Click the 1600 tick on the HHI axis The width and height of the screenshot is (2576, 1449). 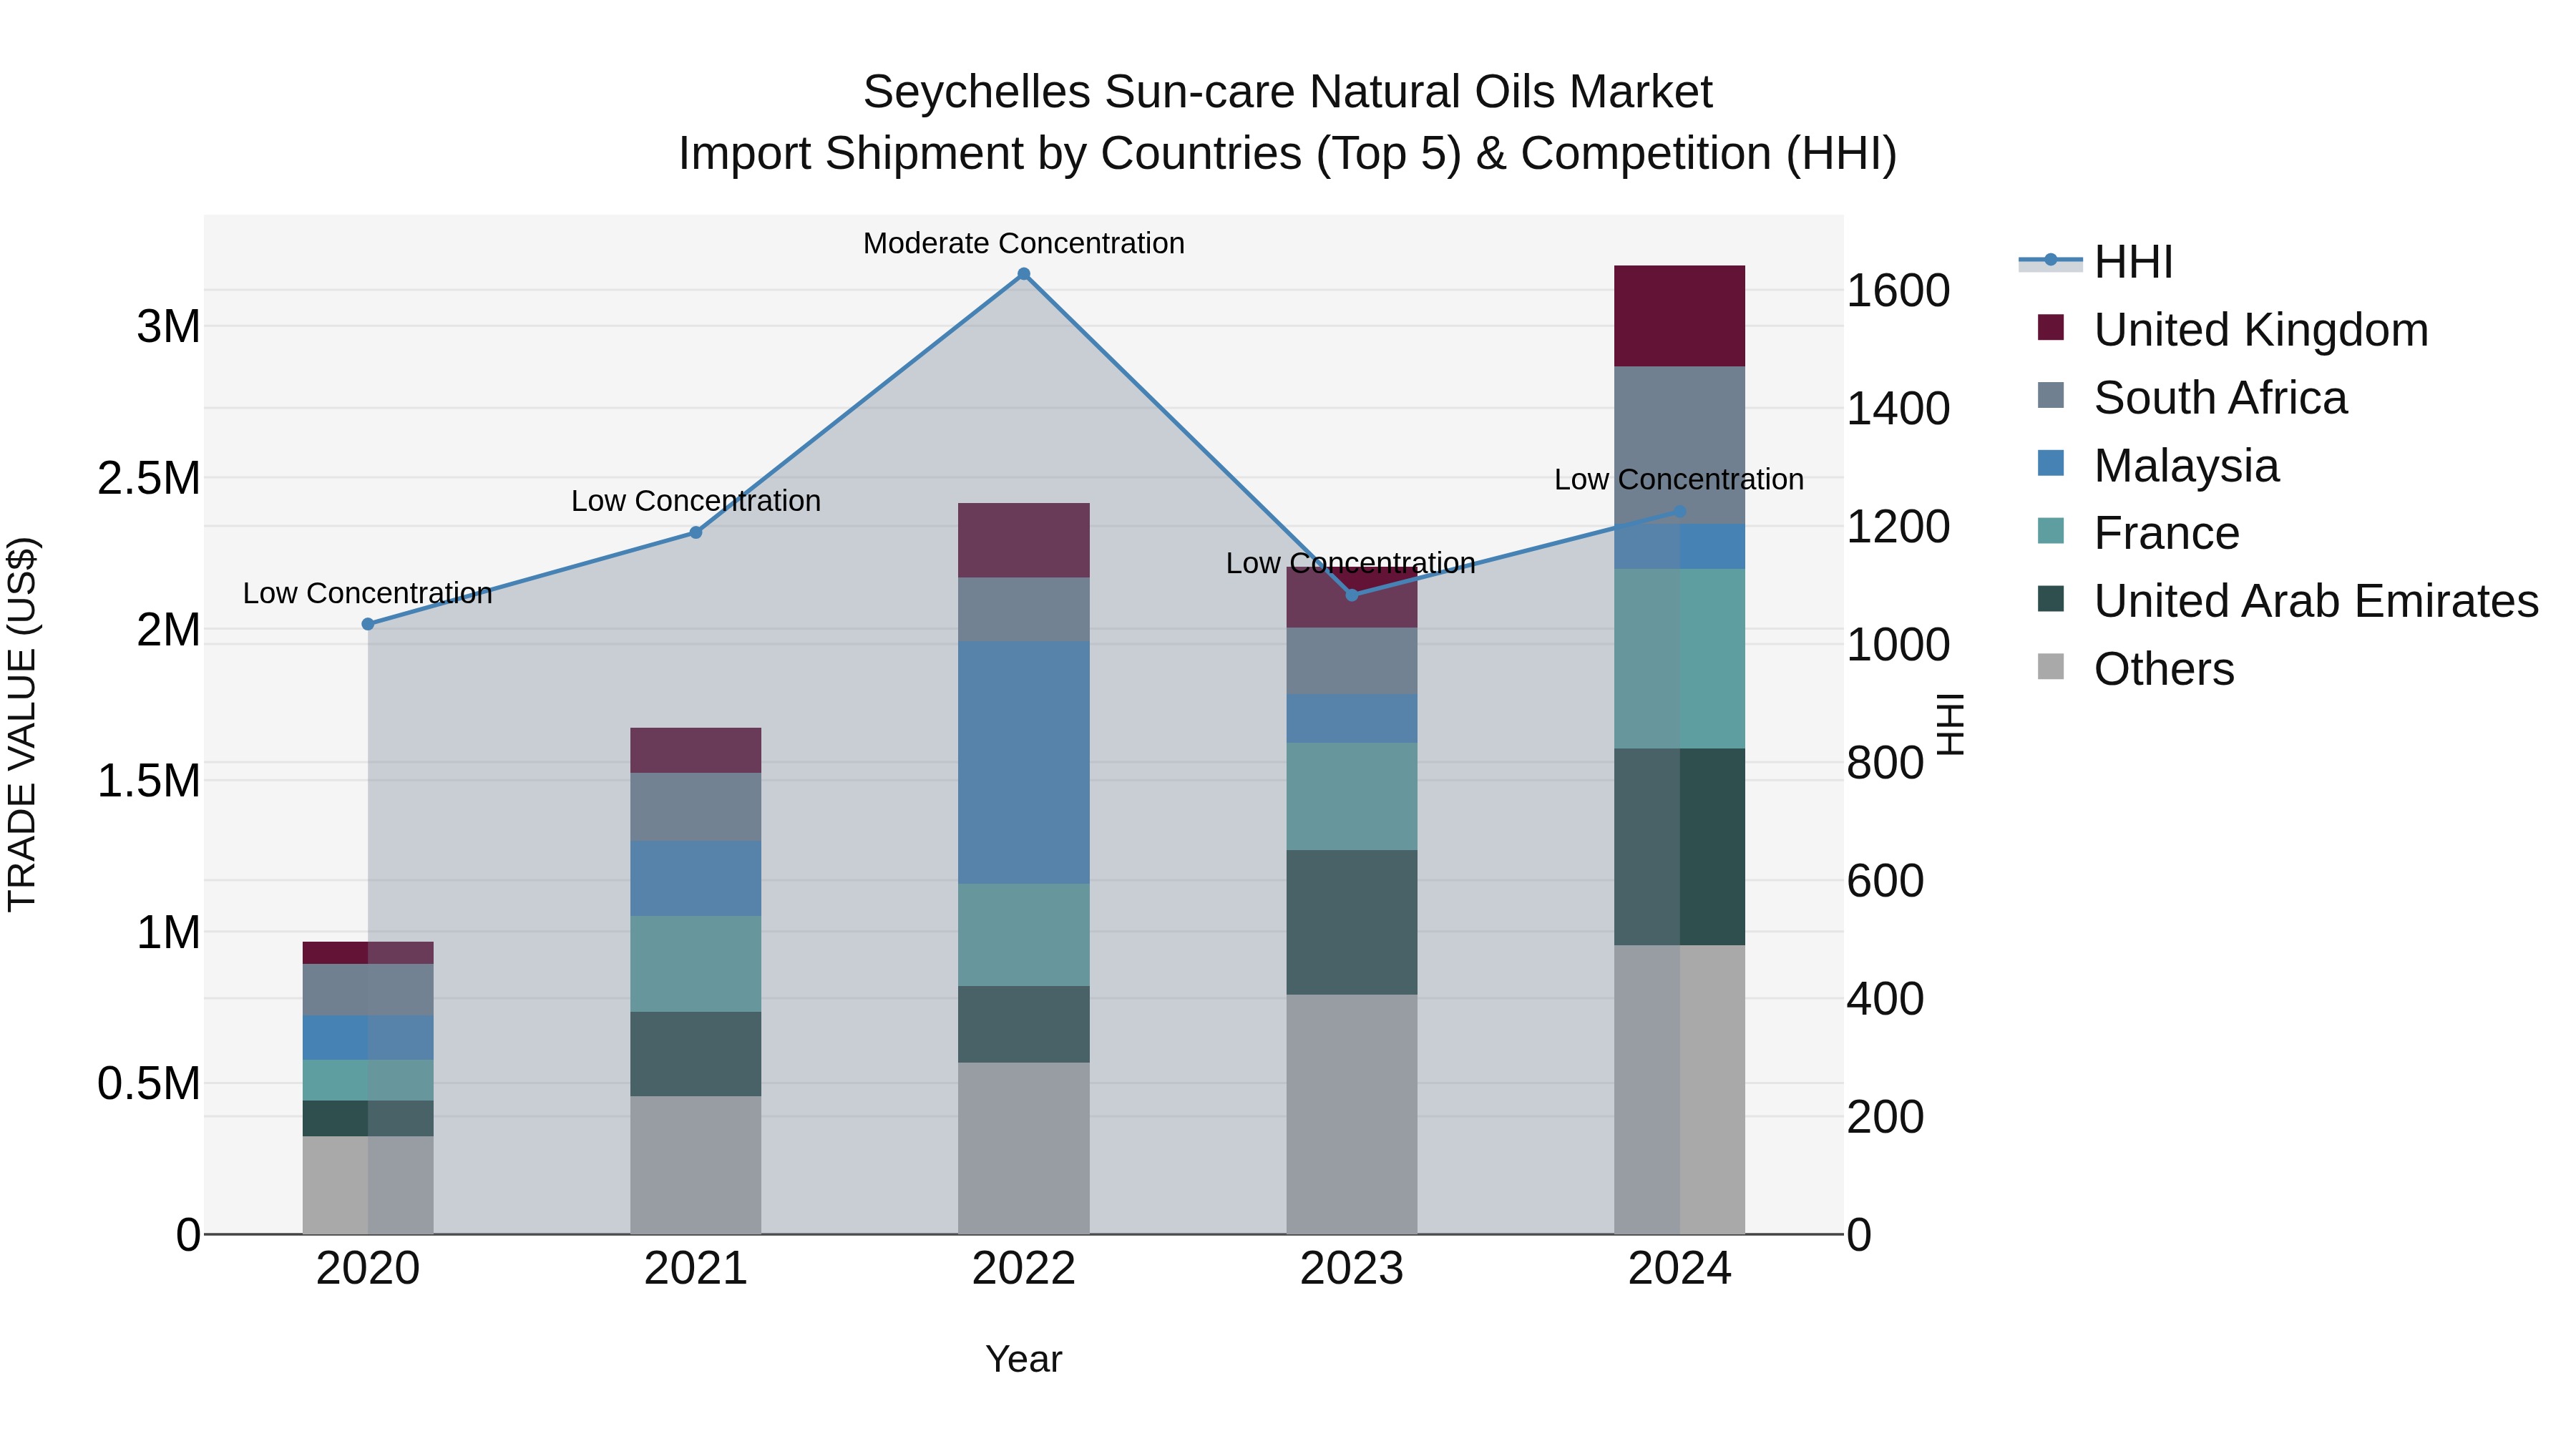pyautogui.click(x=1898, y=291)
